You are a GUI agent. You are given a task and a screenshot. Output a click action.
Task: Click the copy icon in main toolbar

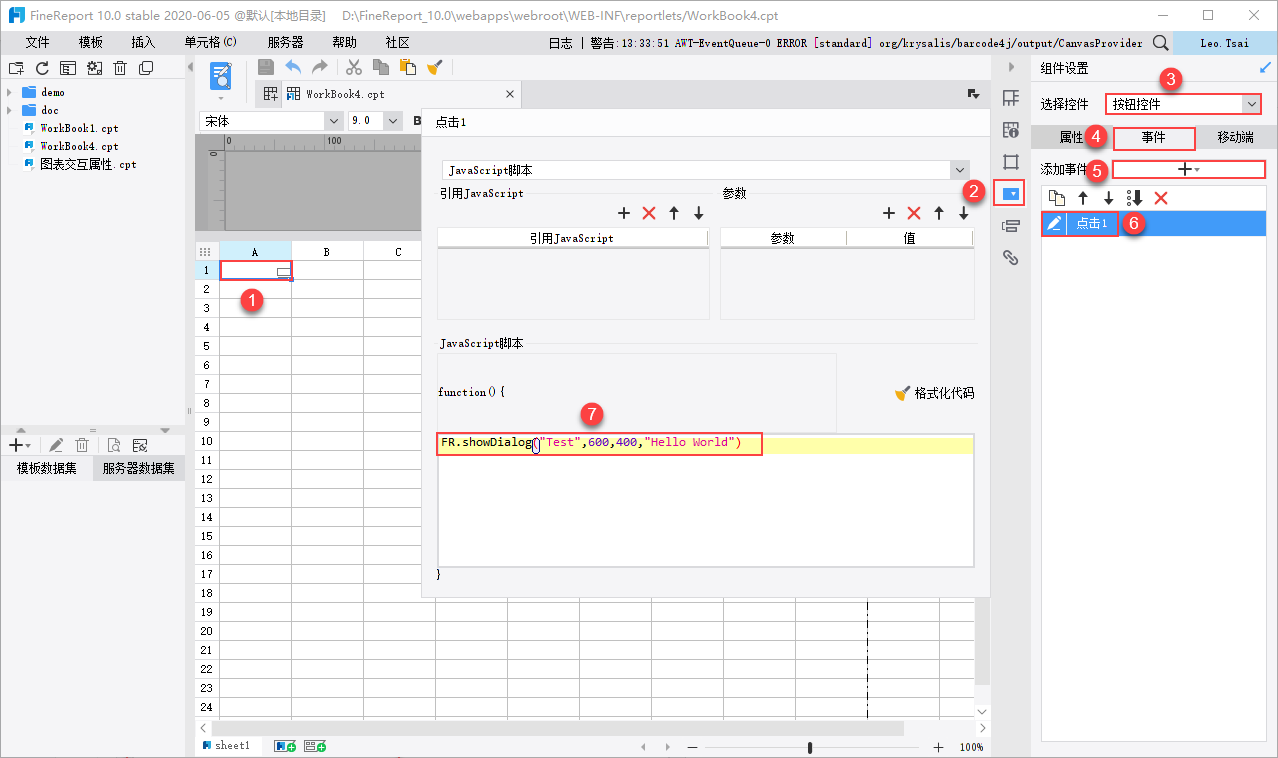click(381, 67)
